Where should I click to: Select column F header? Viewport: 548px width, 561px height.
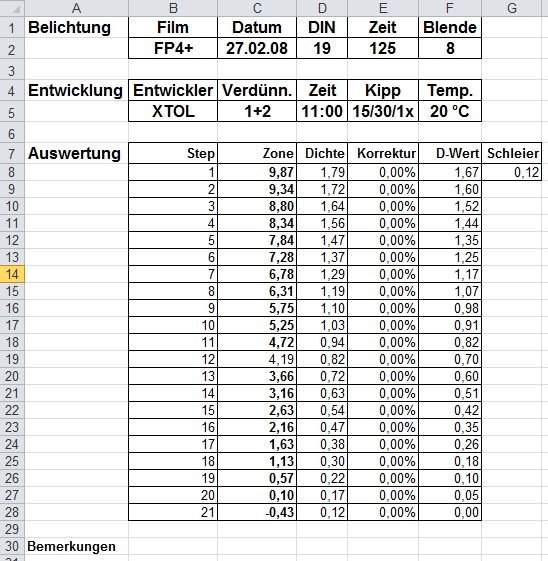pos(450,8)
